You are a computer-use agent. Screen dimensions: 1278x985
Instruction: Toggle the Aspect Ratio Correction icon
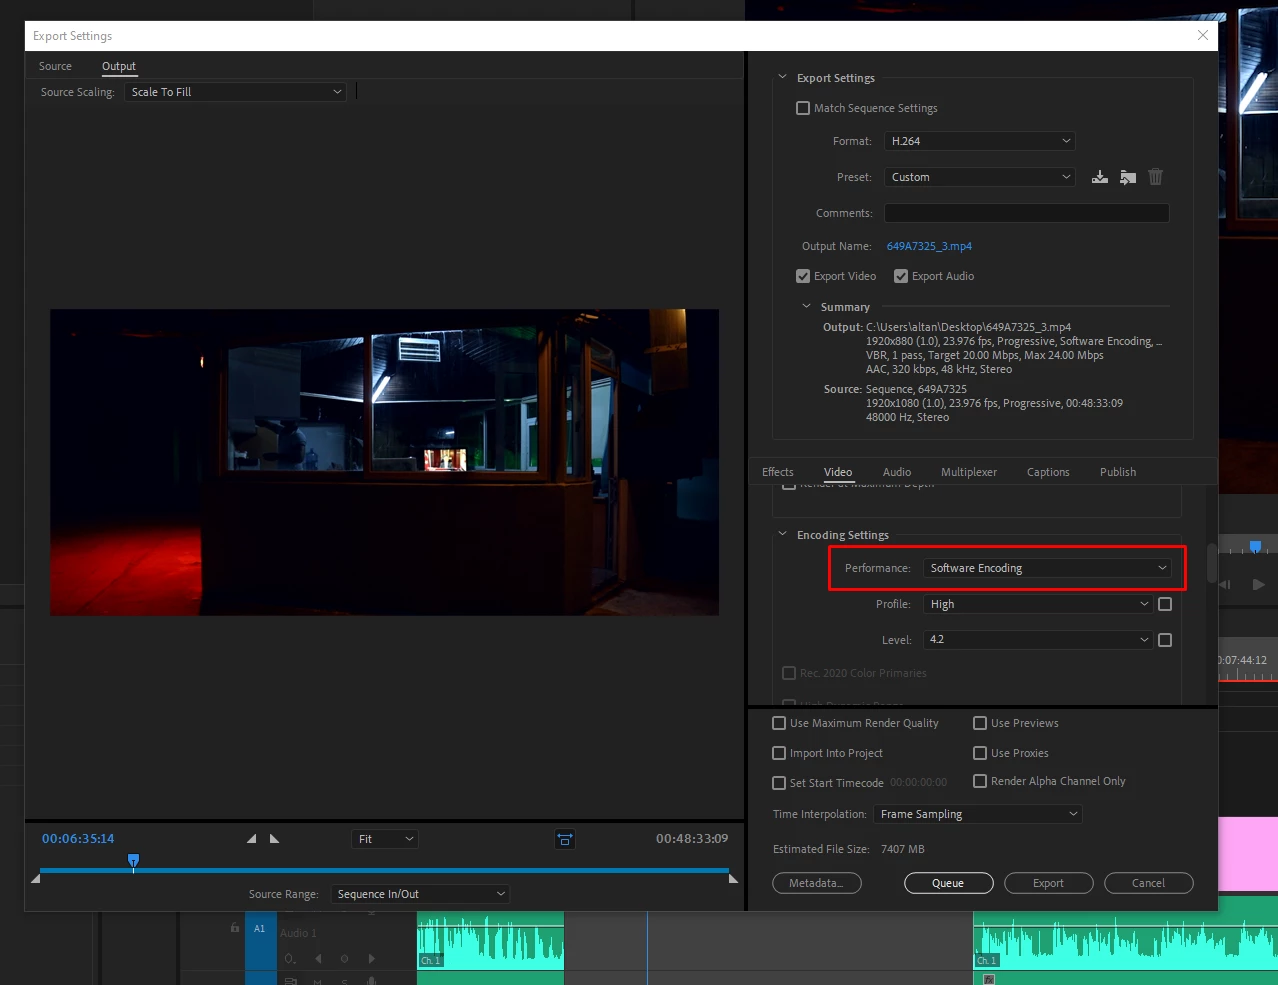point(565,839)
